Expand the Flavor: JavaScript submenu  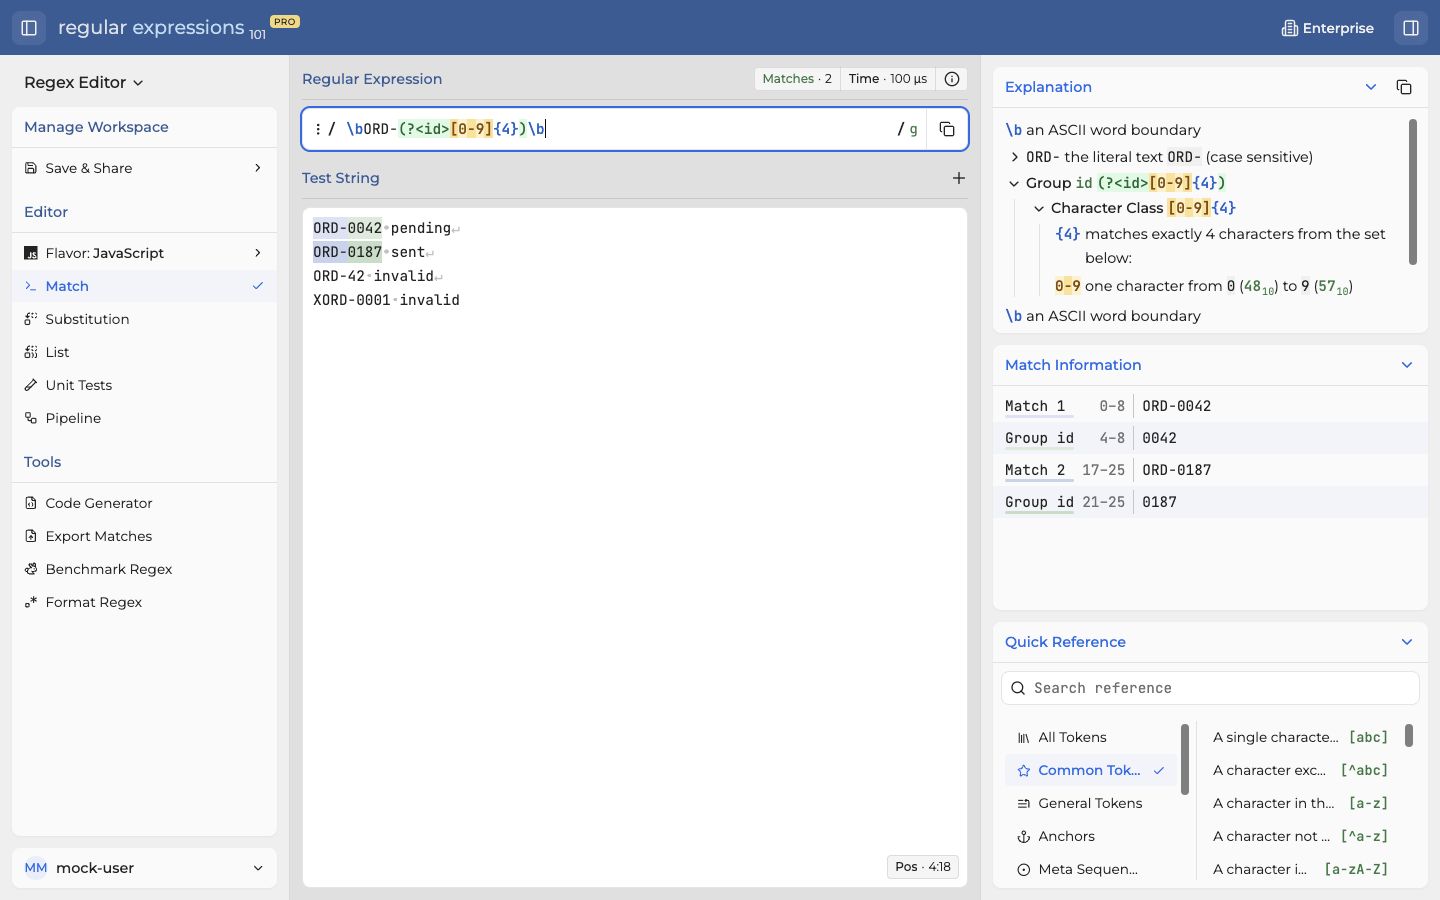pyautogui.click(x=144, y=253)
